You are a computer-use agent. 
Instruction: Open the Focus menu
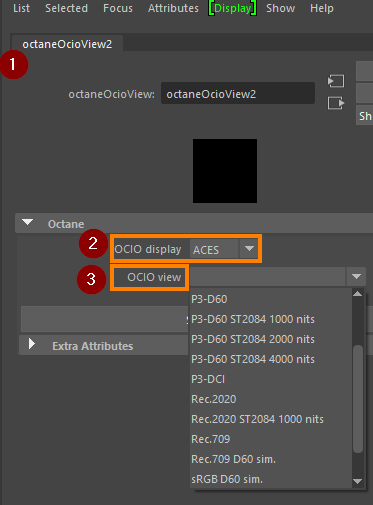[x=118, y=8]
